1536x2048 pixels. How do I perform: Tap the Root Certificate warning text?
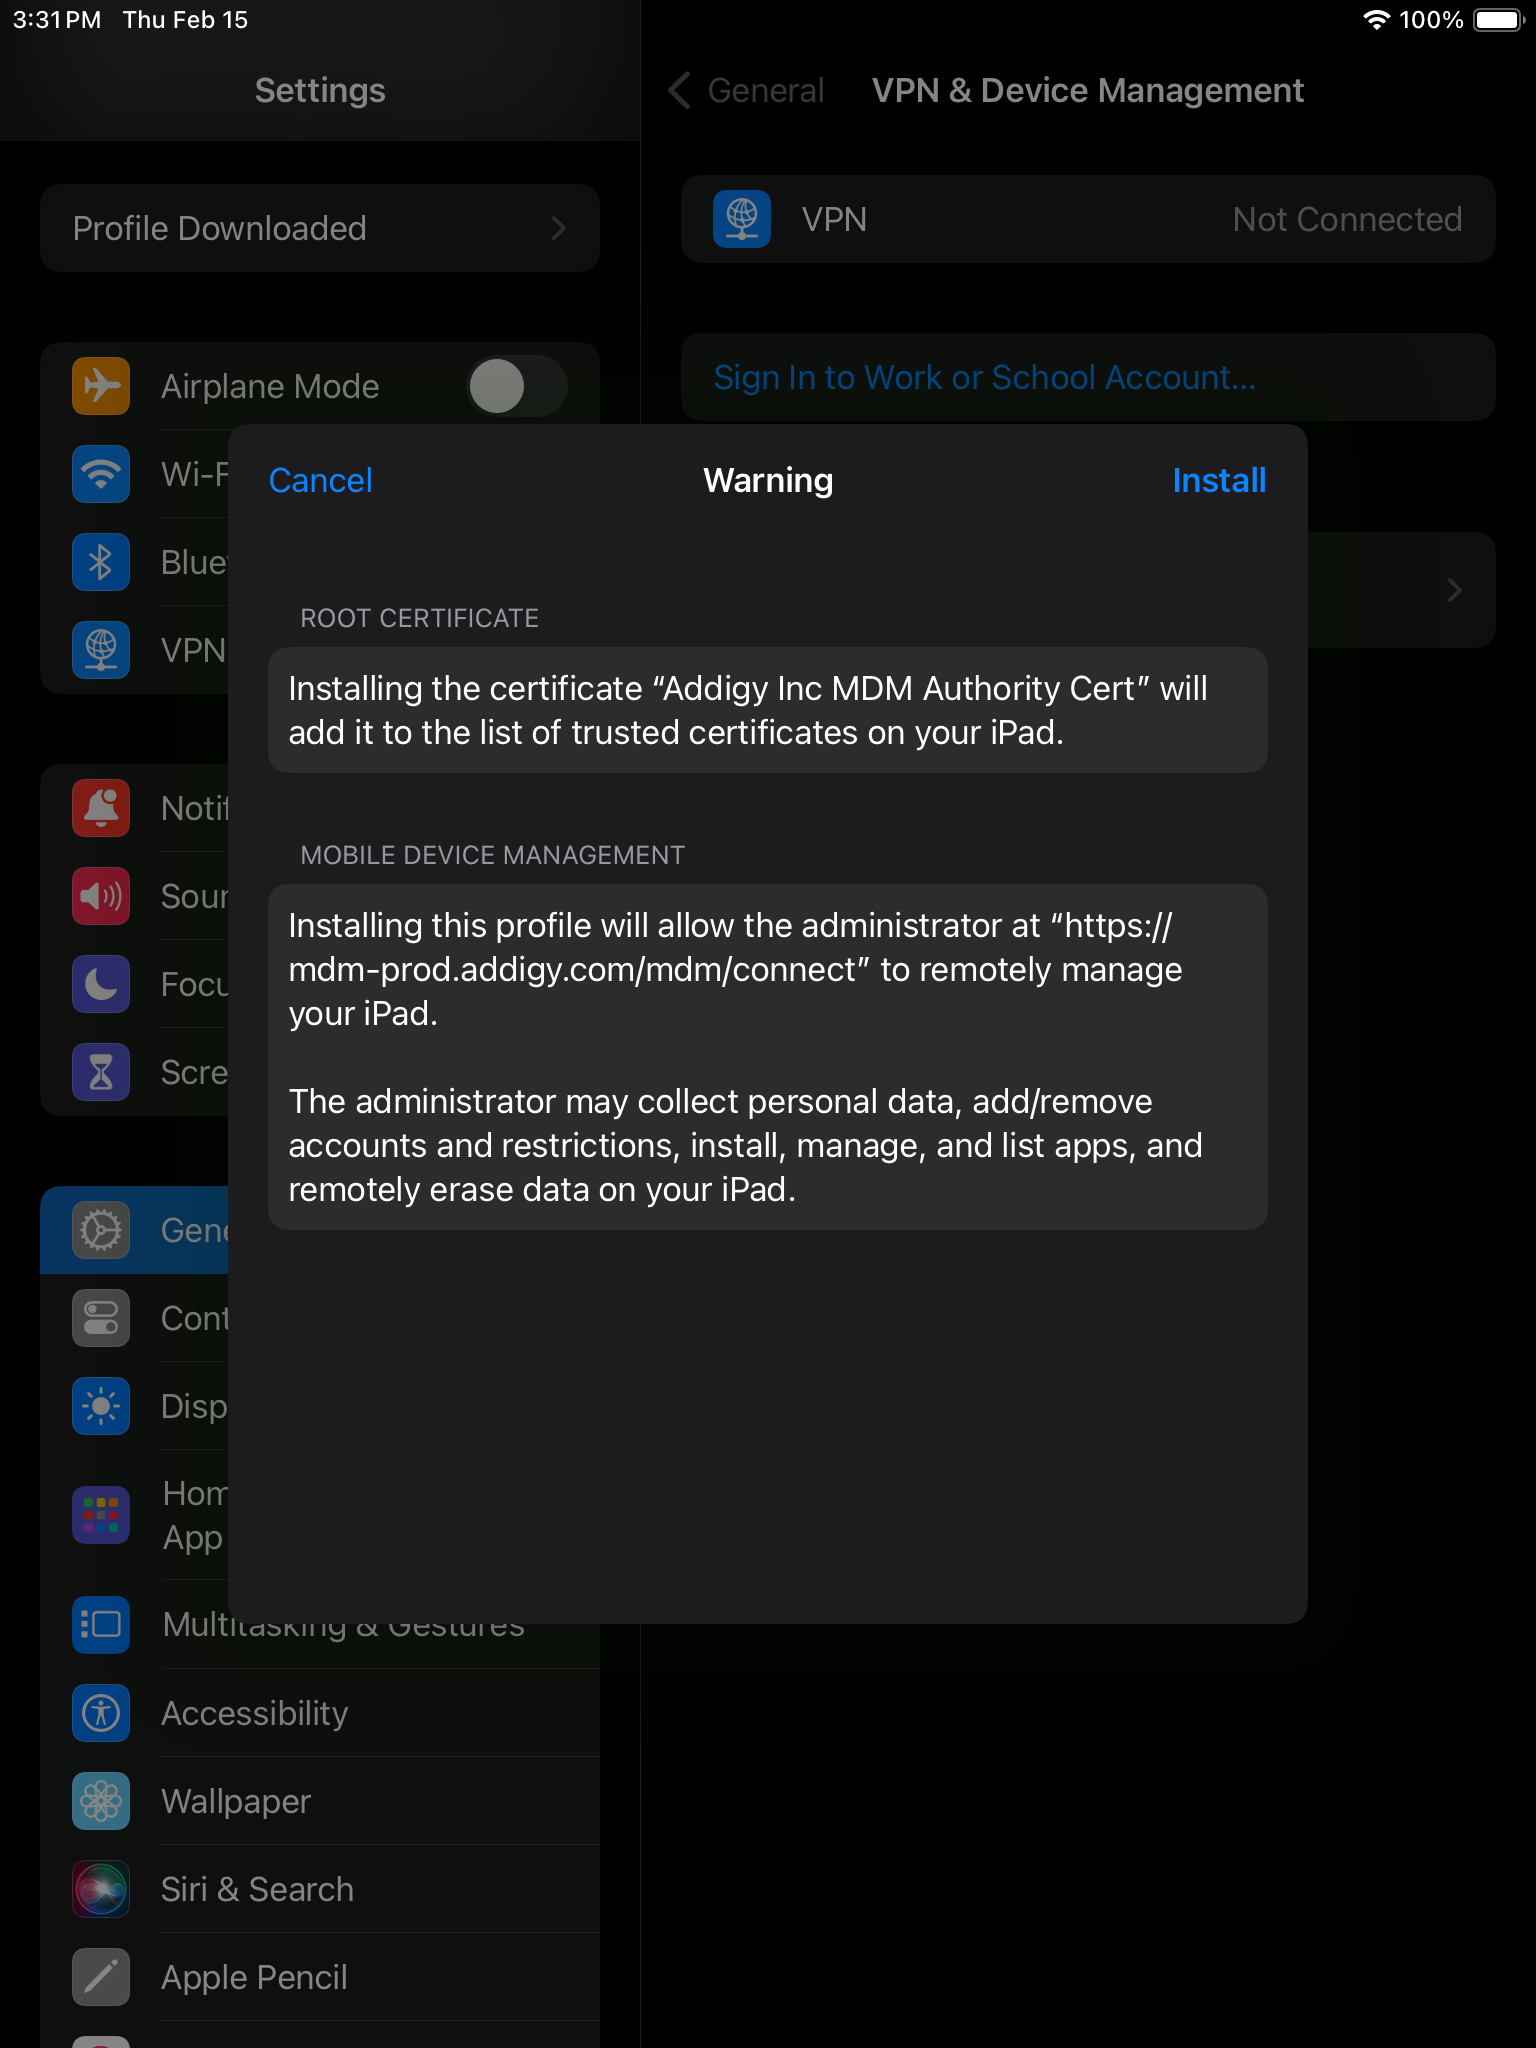click(x=768, y=710)
